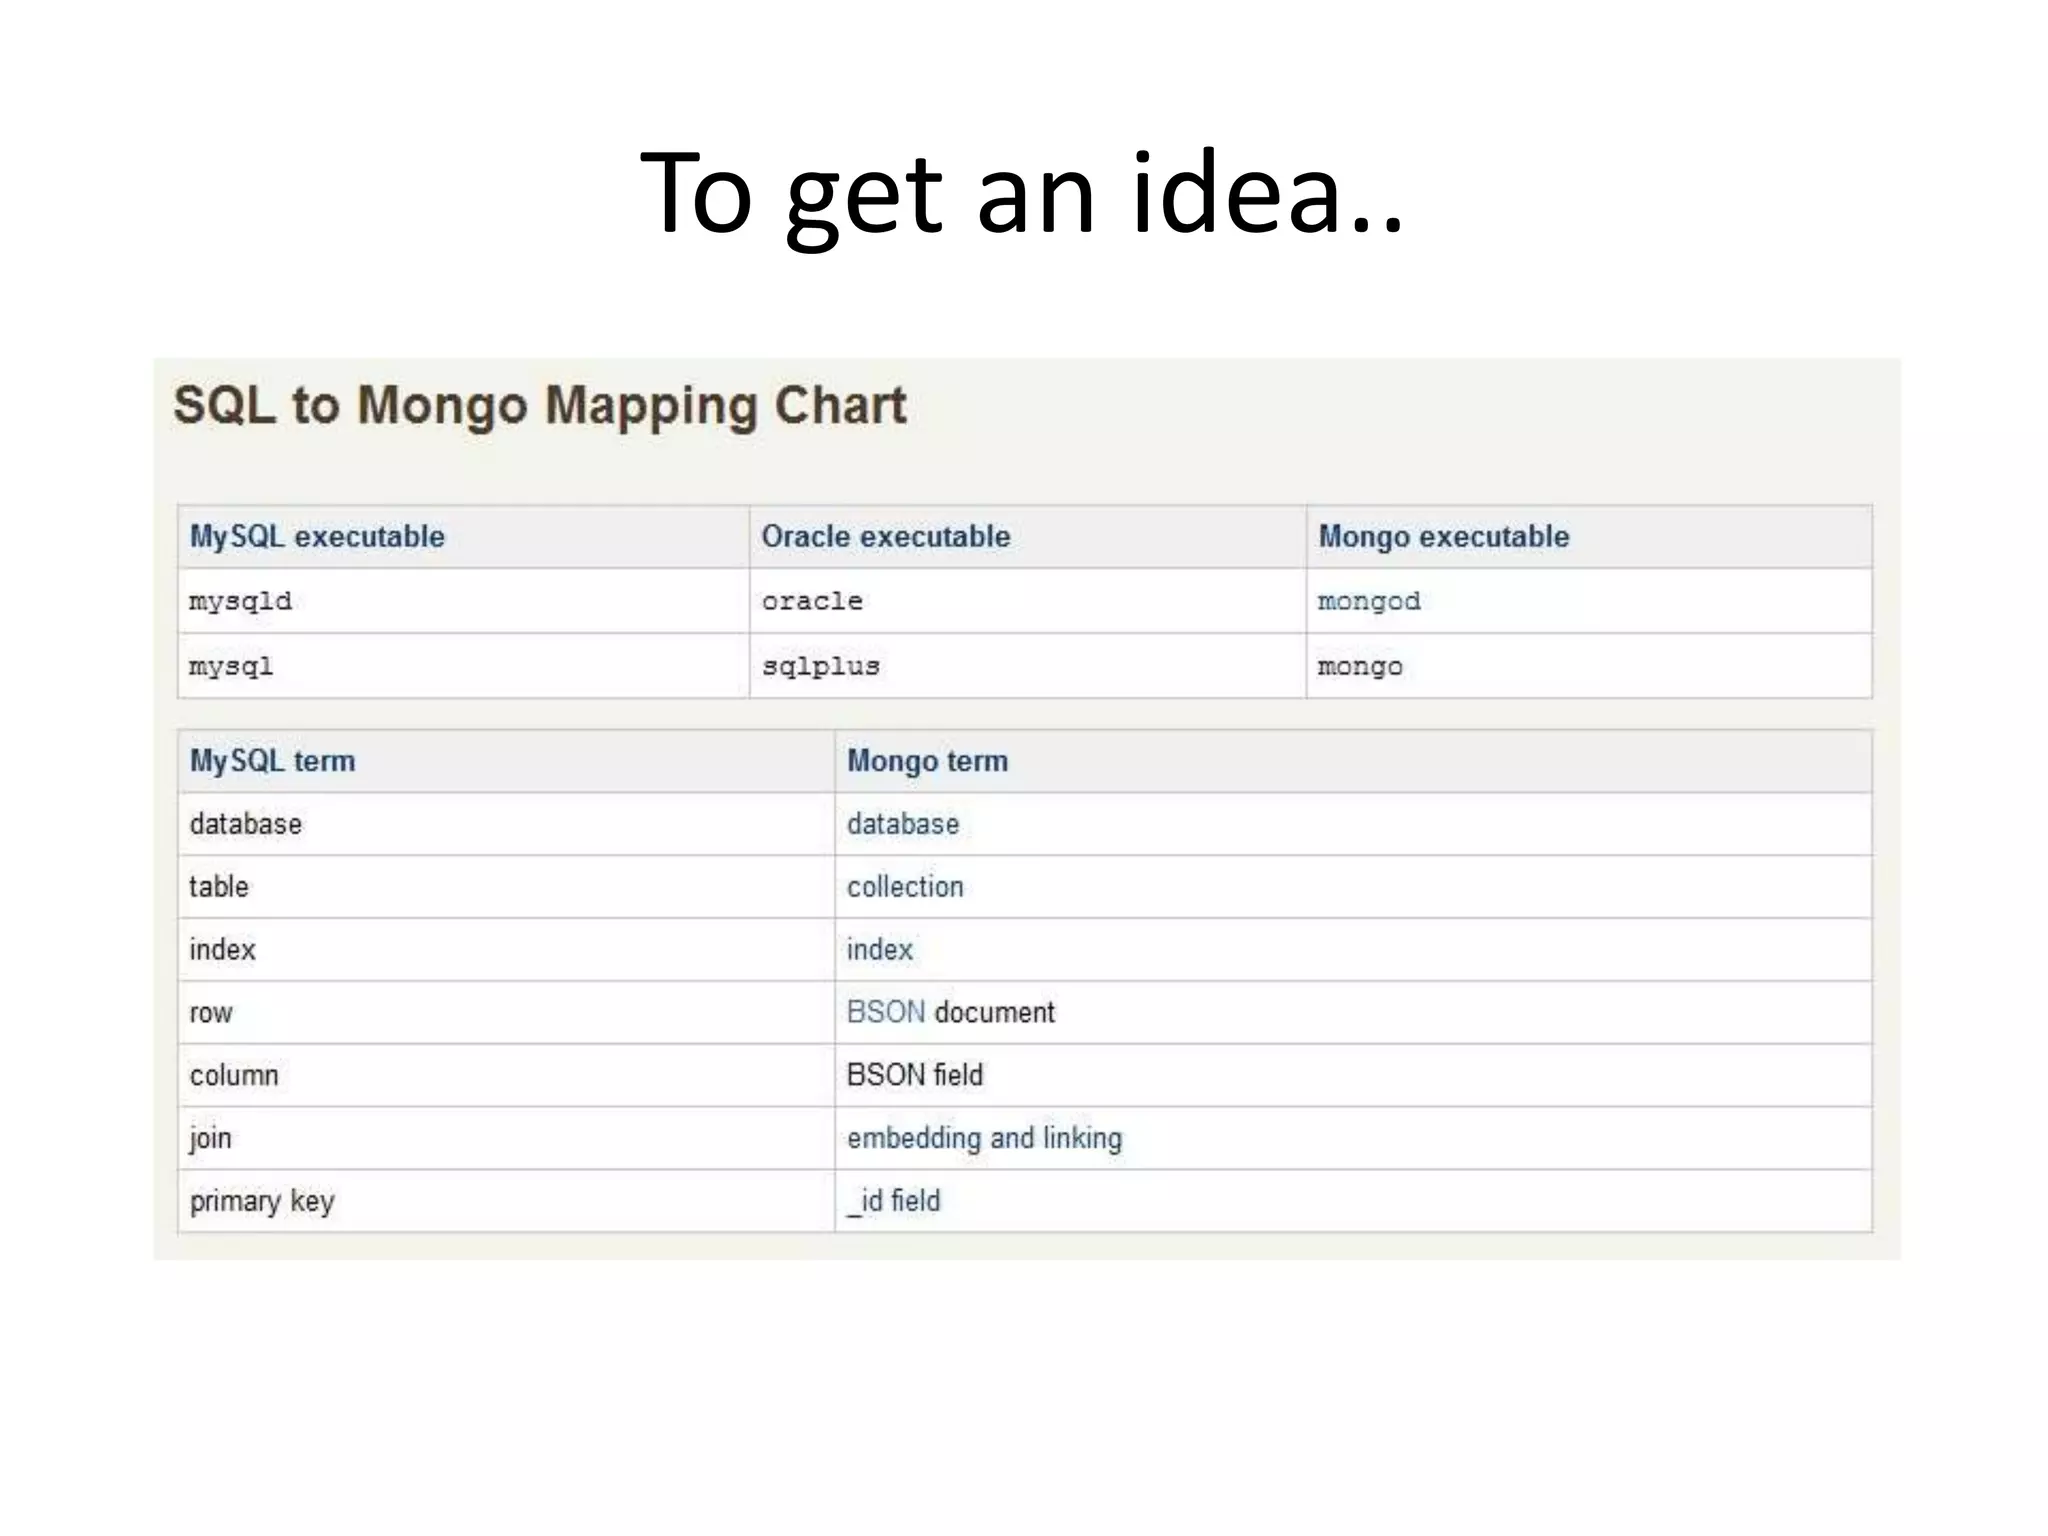Click SQL to Mongo Mapping Chart heading
Screen dimensions: 2048x1536
click(540, 406)
